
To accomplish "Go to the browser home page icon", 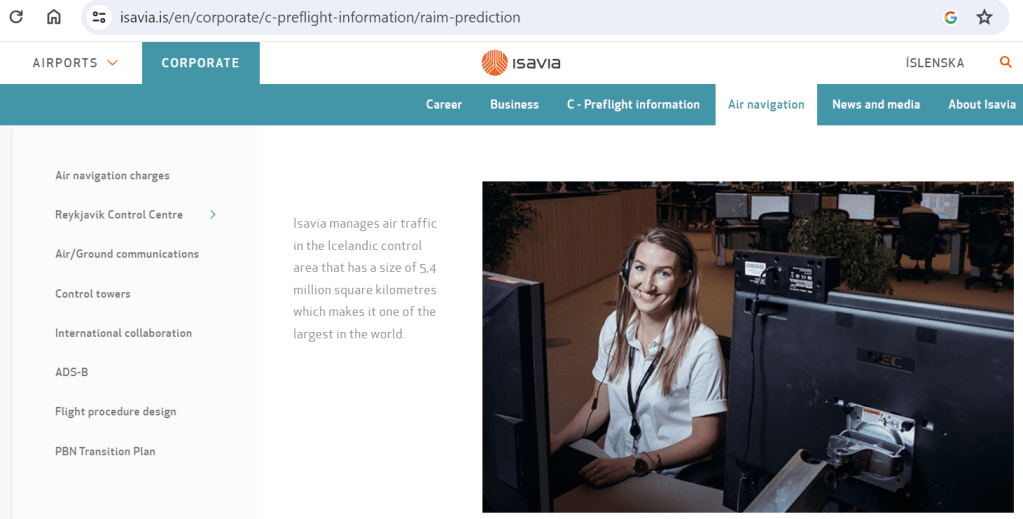I will click(53, 17).
